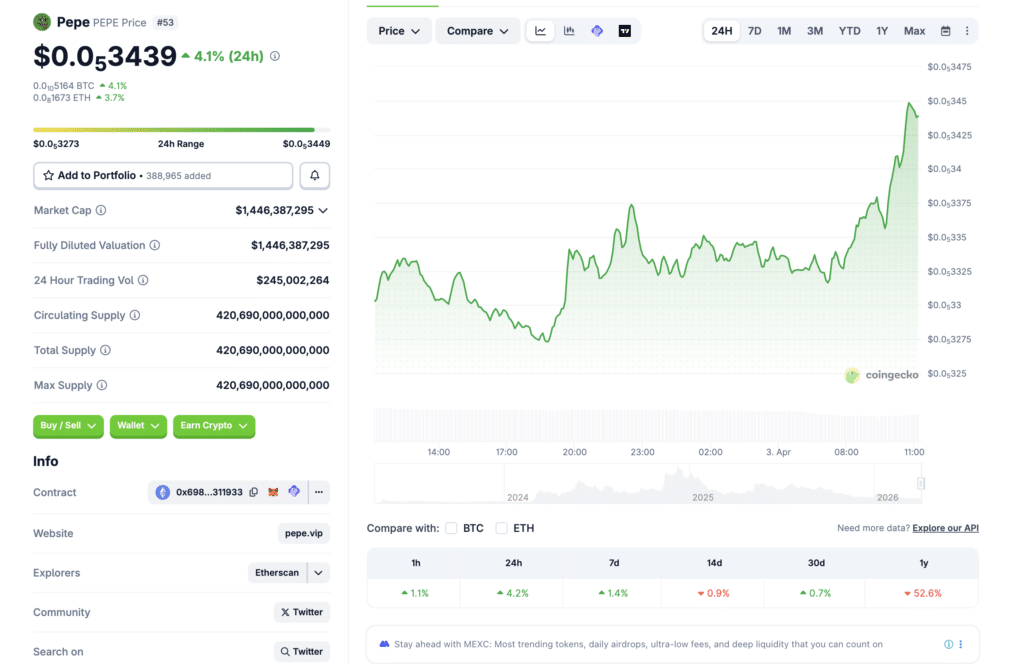Open the 24h price change info icon
The width and height of the screenshot is (1024, 664).
275,56
